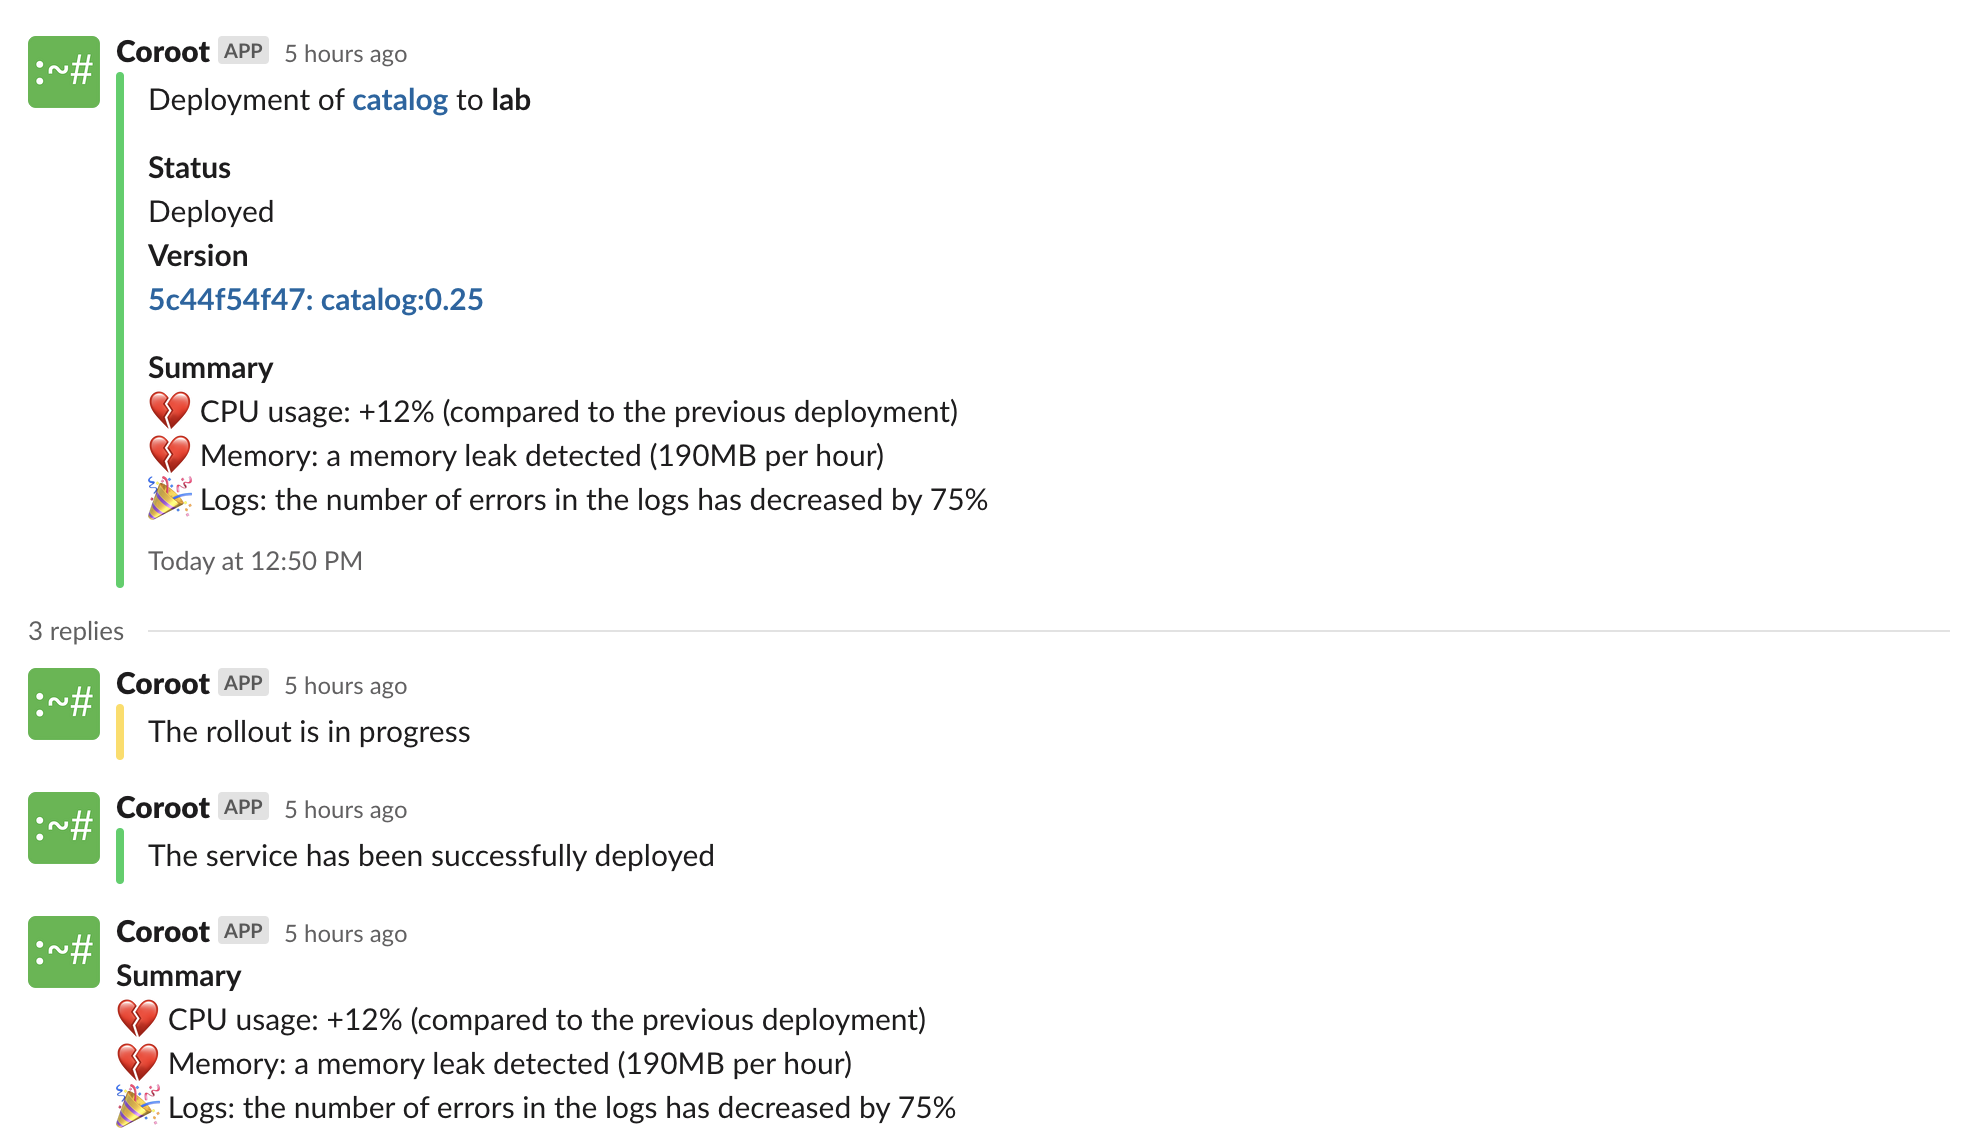Open the 5c44f54f47: catalog:0.25 version link
This screenshot has height=1144, width=1978.
pos(316,300)
